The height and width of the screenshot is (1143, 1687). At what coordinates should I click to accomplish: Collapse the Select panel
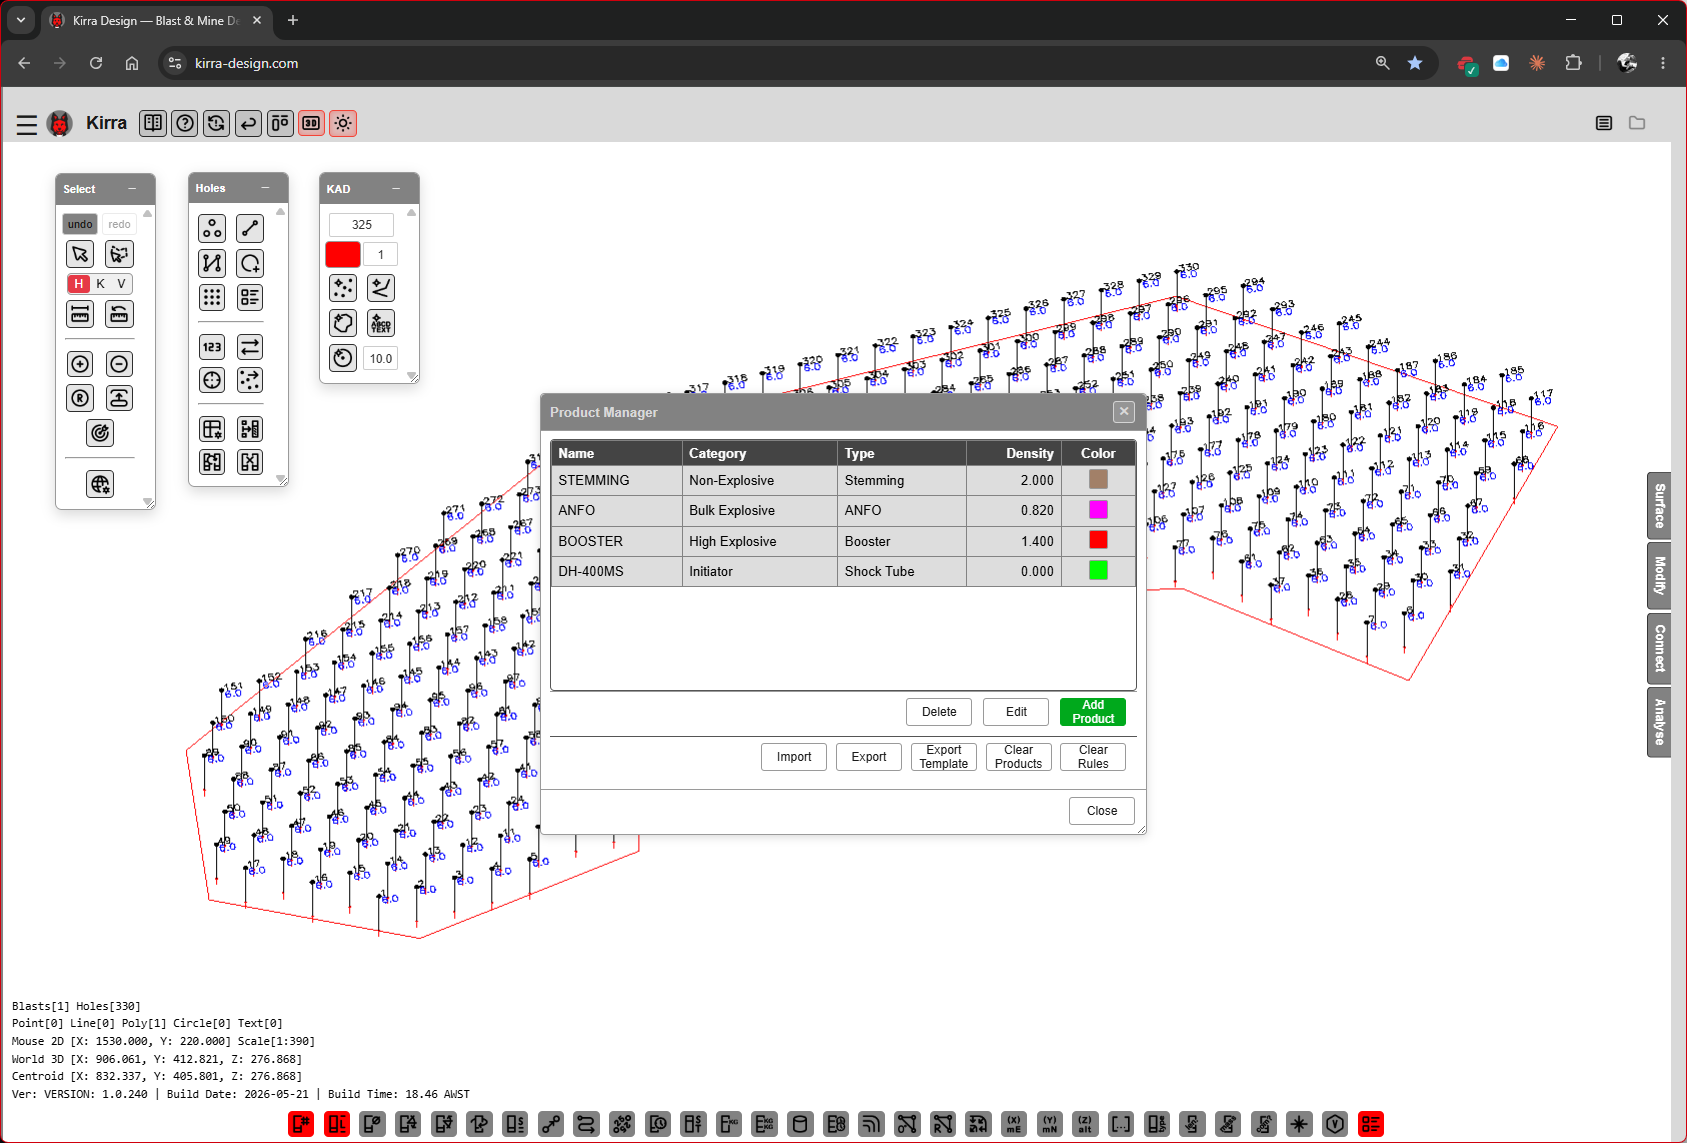pos(132,189)
